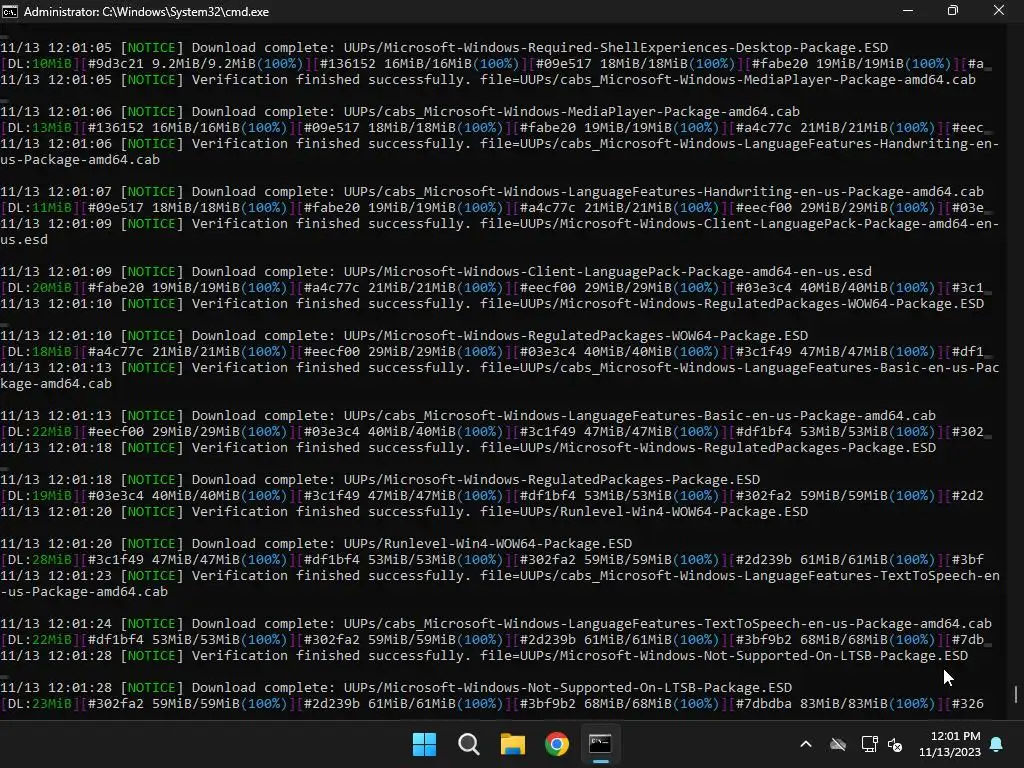Click the green DL:20MiB speed value
The height and width of the screenshot is (768, 1024).
tap(52, 287)
